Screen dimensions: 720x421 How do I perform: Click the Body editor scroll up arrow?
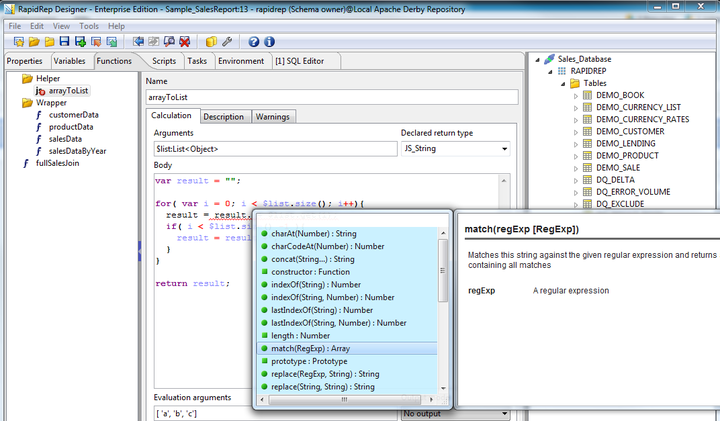[504, 181]
